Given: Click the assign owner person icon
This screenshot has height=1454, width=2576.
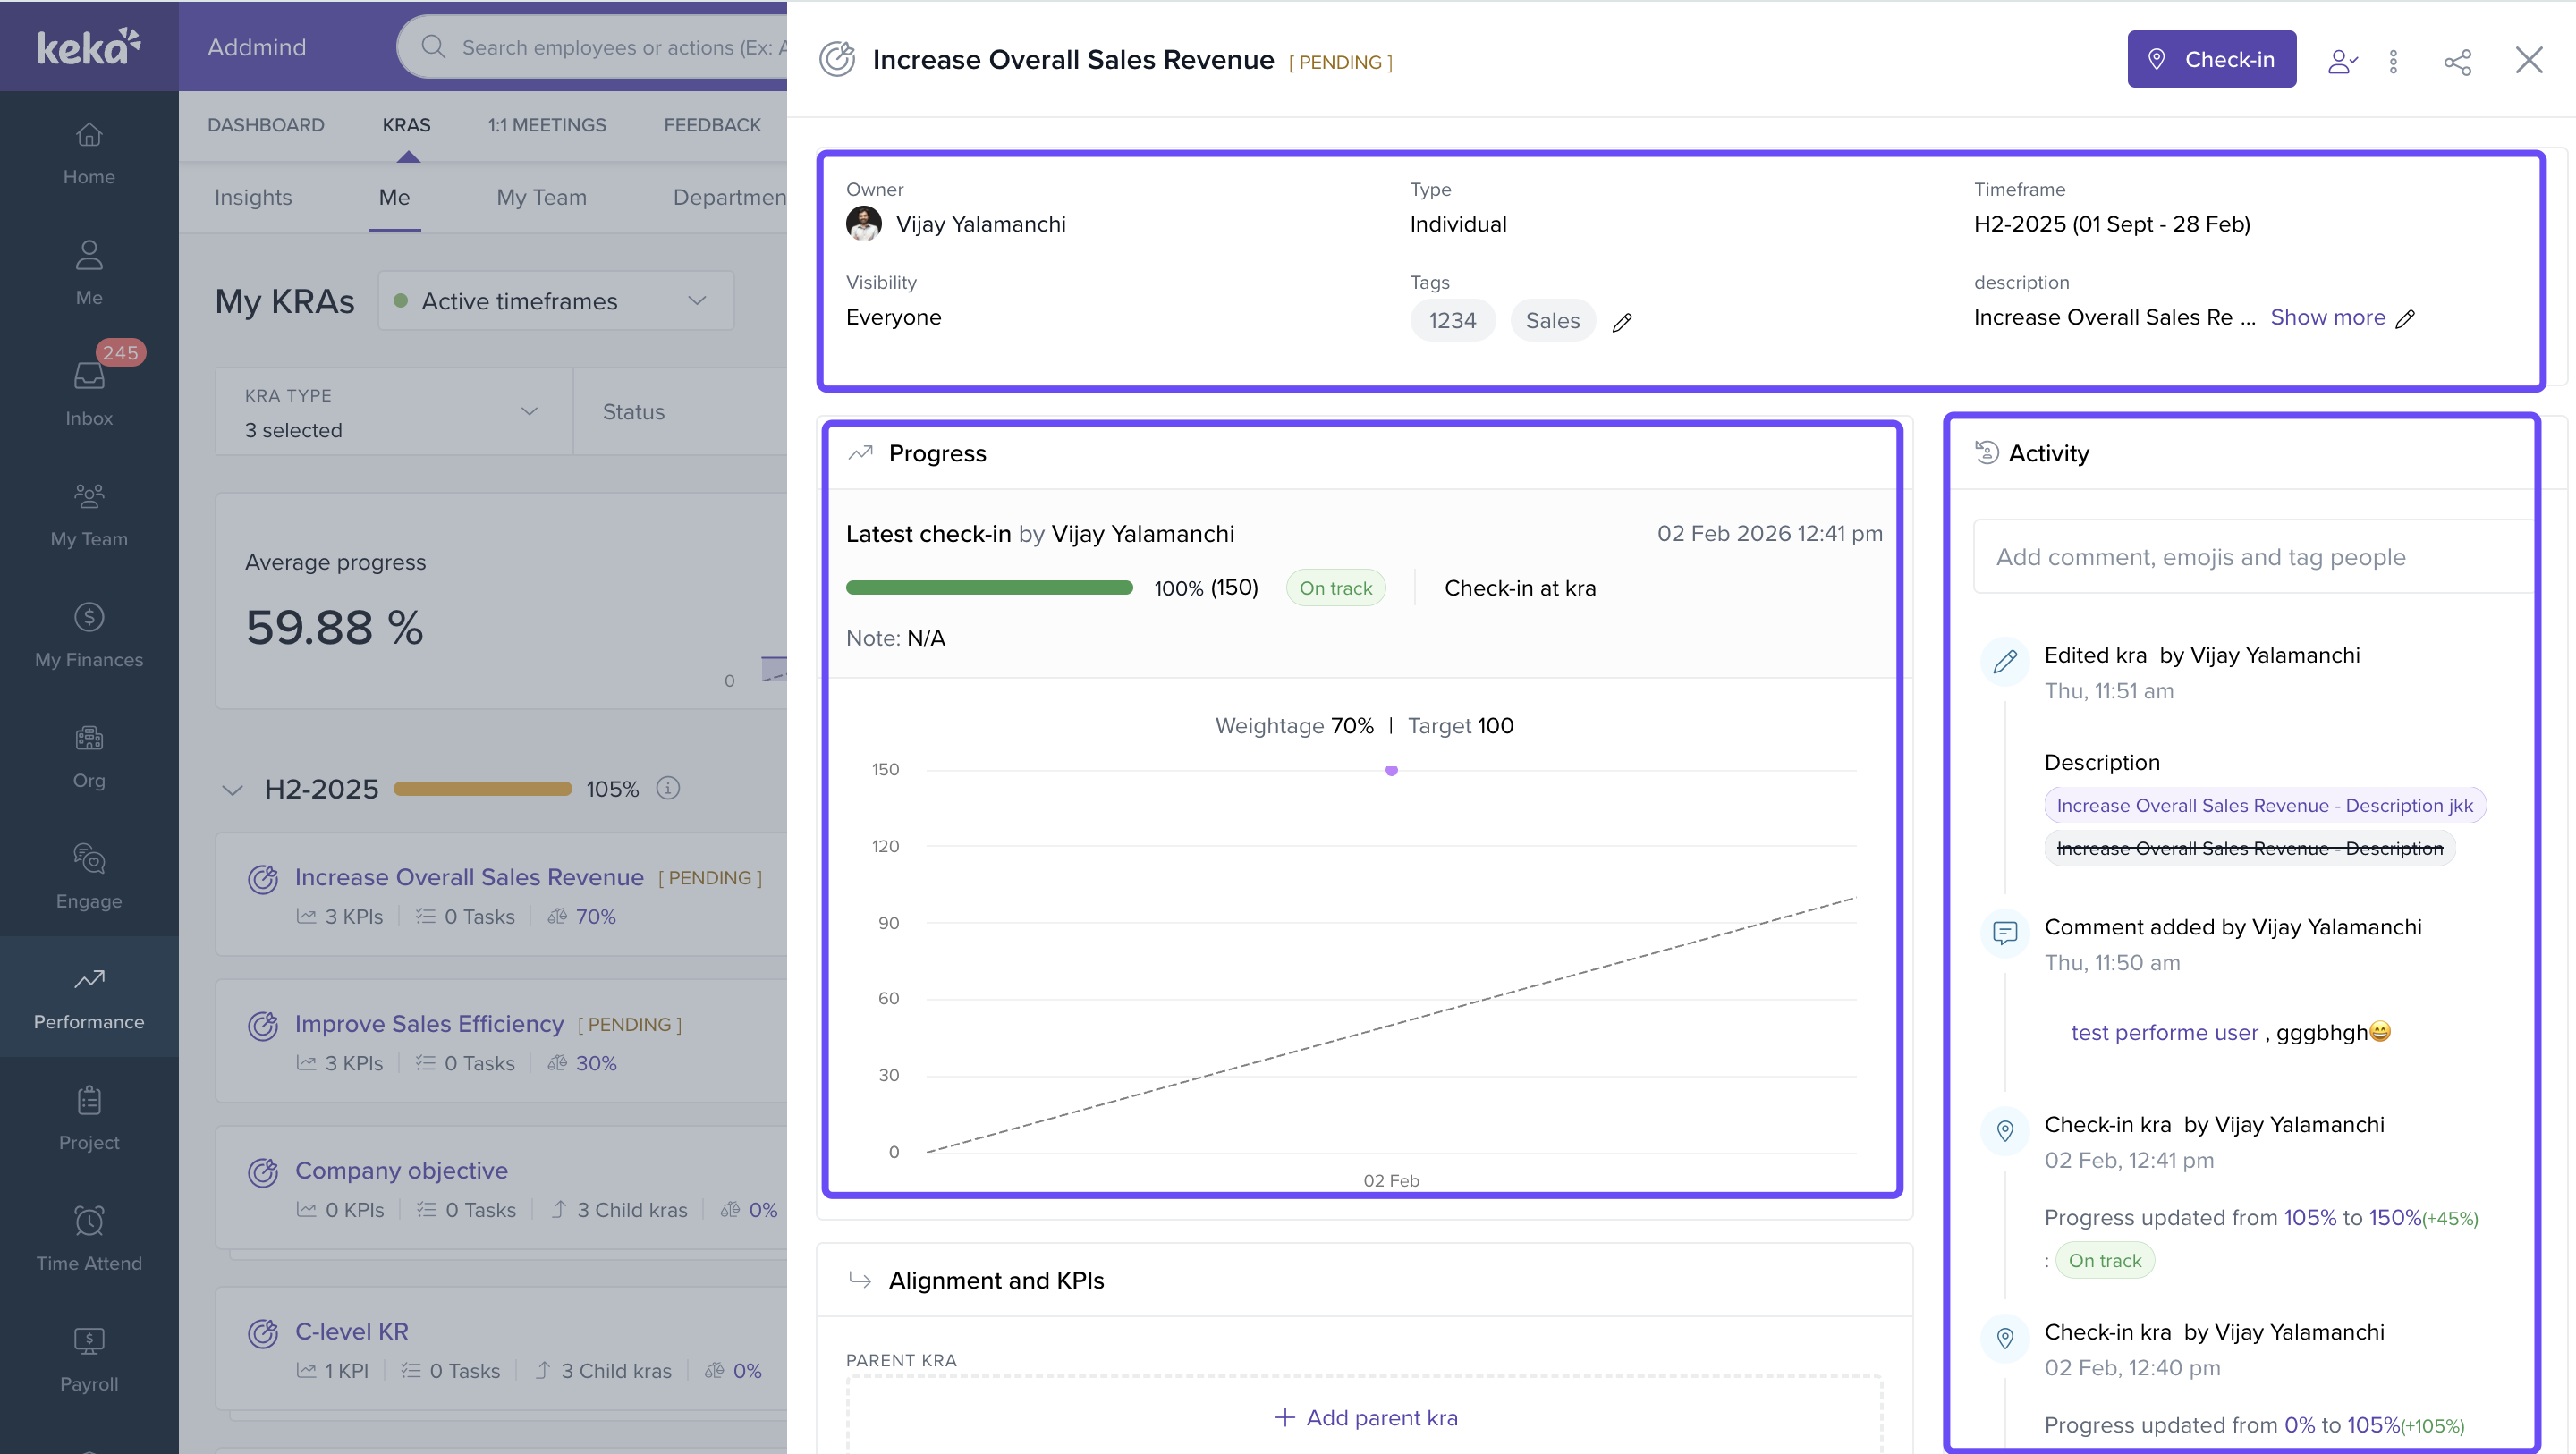Looking at the screenshot, I should pos(2341,62).
